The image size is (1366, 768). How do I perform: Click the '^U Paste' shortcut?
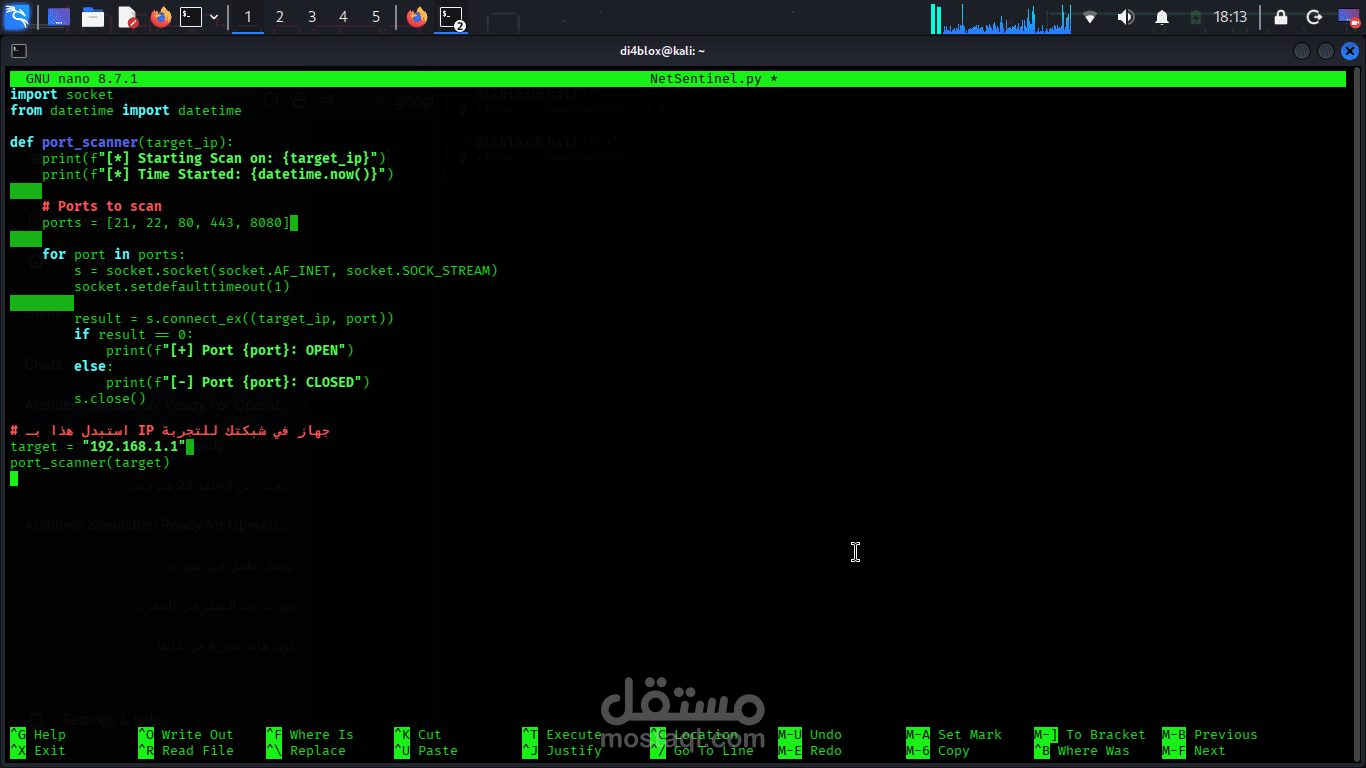[426, 750]
